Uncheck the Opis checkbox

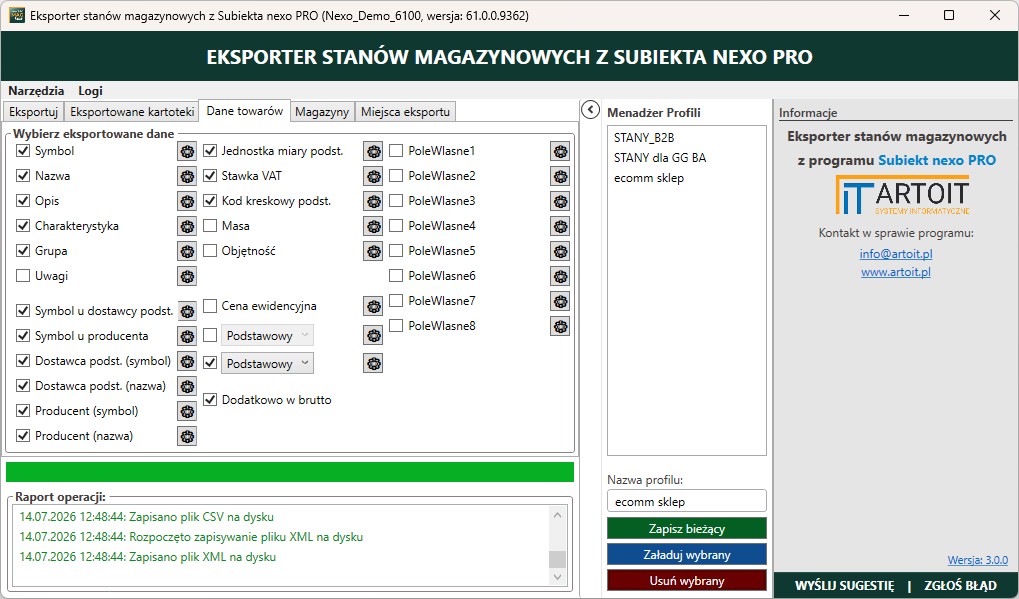click(23, 201)
